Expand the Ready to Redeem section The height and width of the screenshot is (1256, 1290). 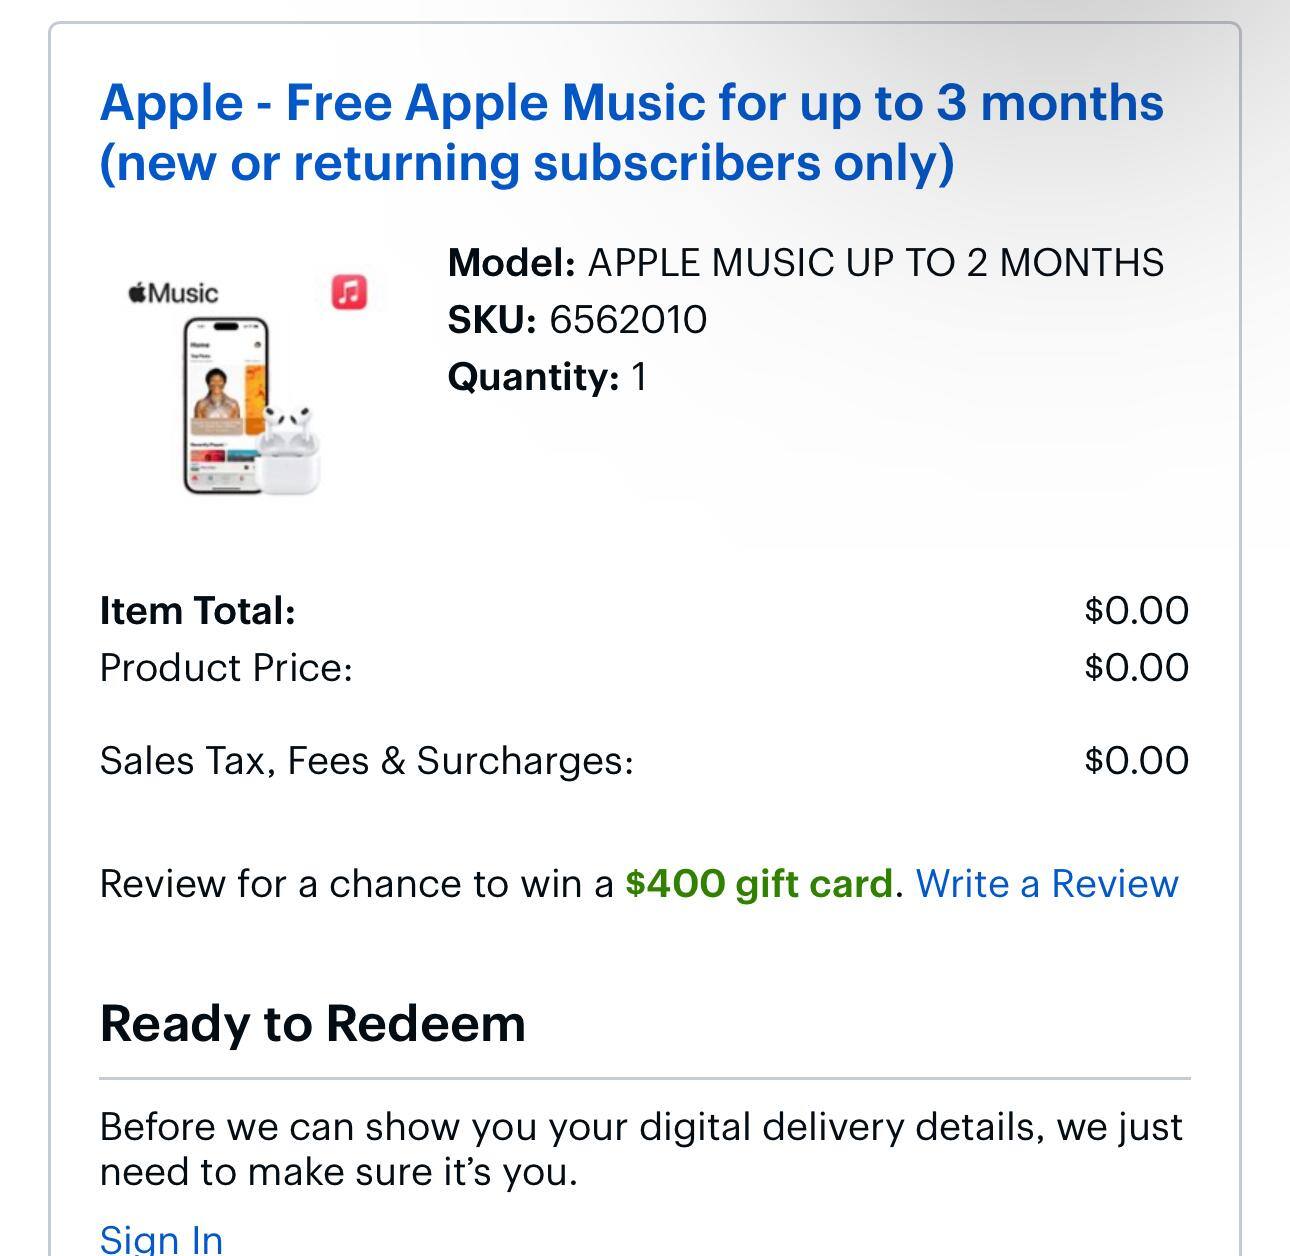point(311,1023)
